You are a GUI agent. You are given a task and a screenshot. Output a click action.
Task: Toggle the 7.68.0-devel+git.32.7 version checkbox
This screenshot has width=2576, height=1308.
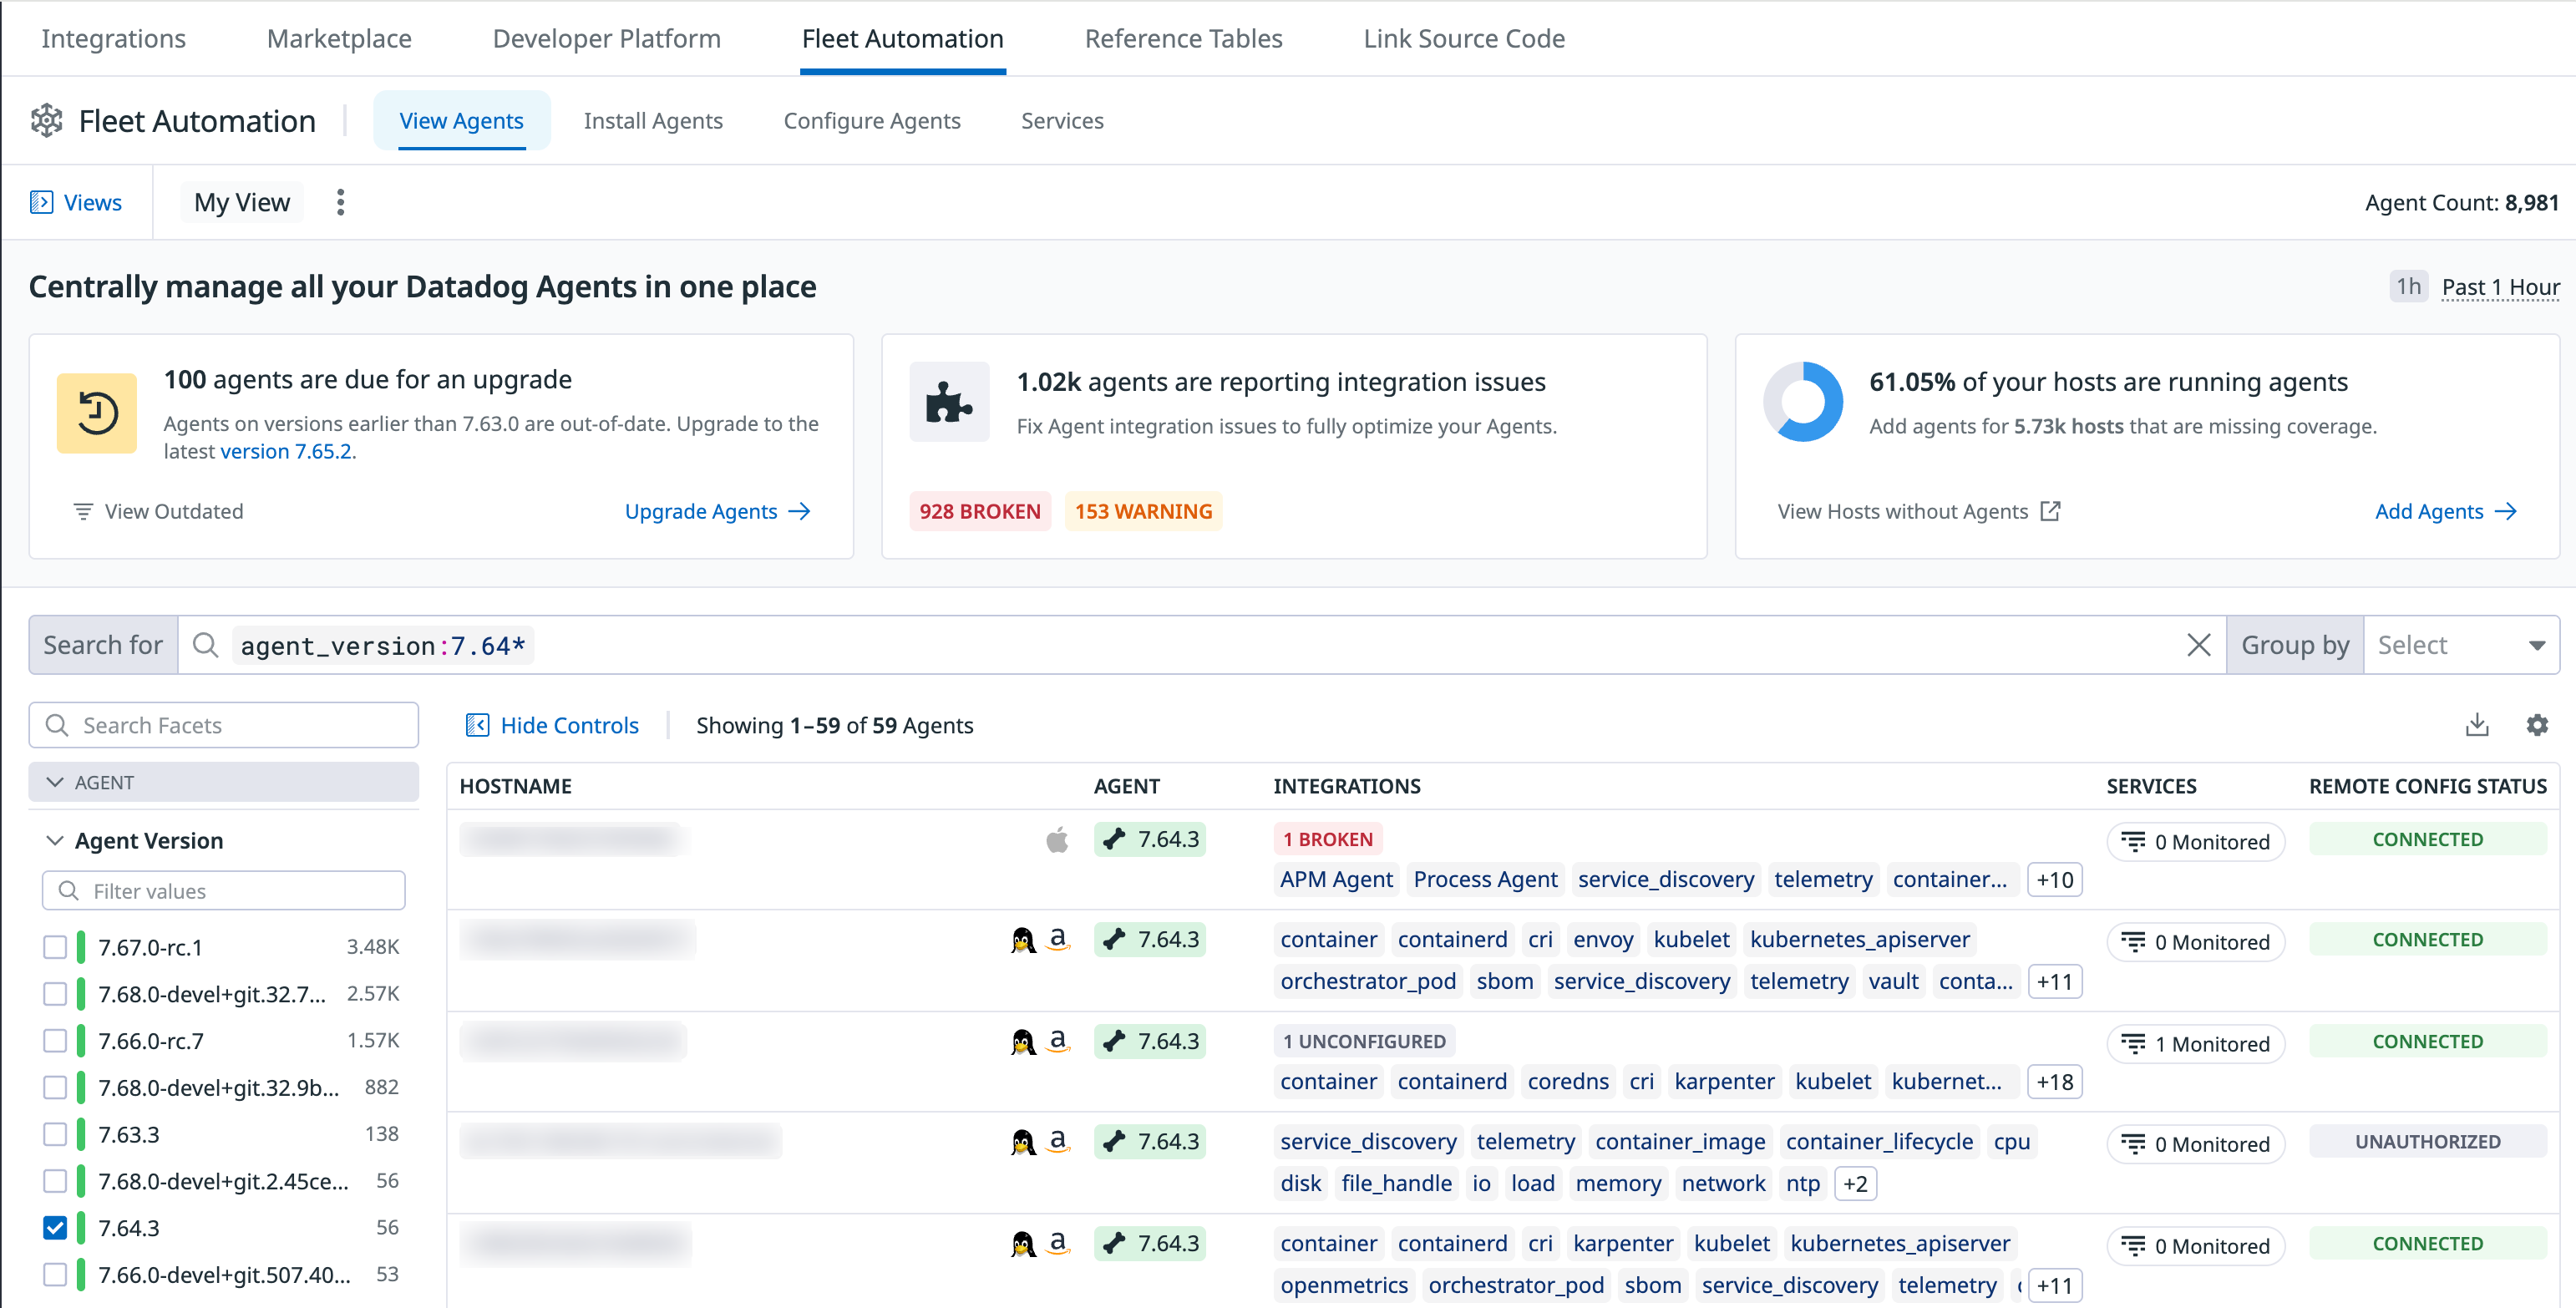pos(55,994)
